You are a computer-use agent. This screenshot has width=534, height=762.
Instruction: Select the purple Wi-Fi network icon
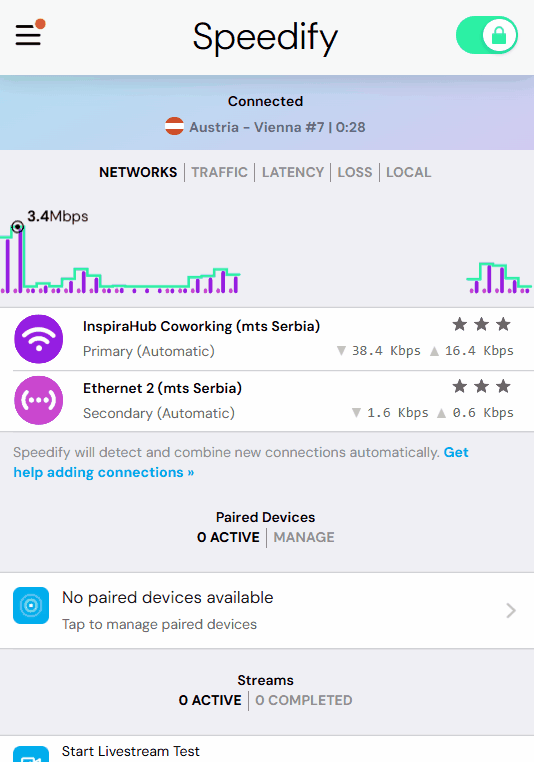[x=39, y=339]
